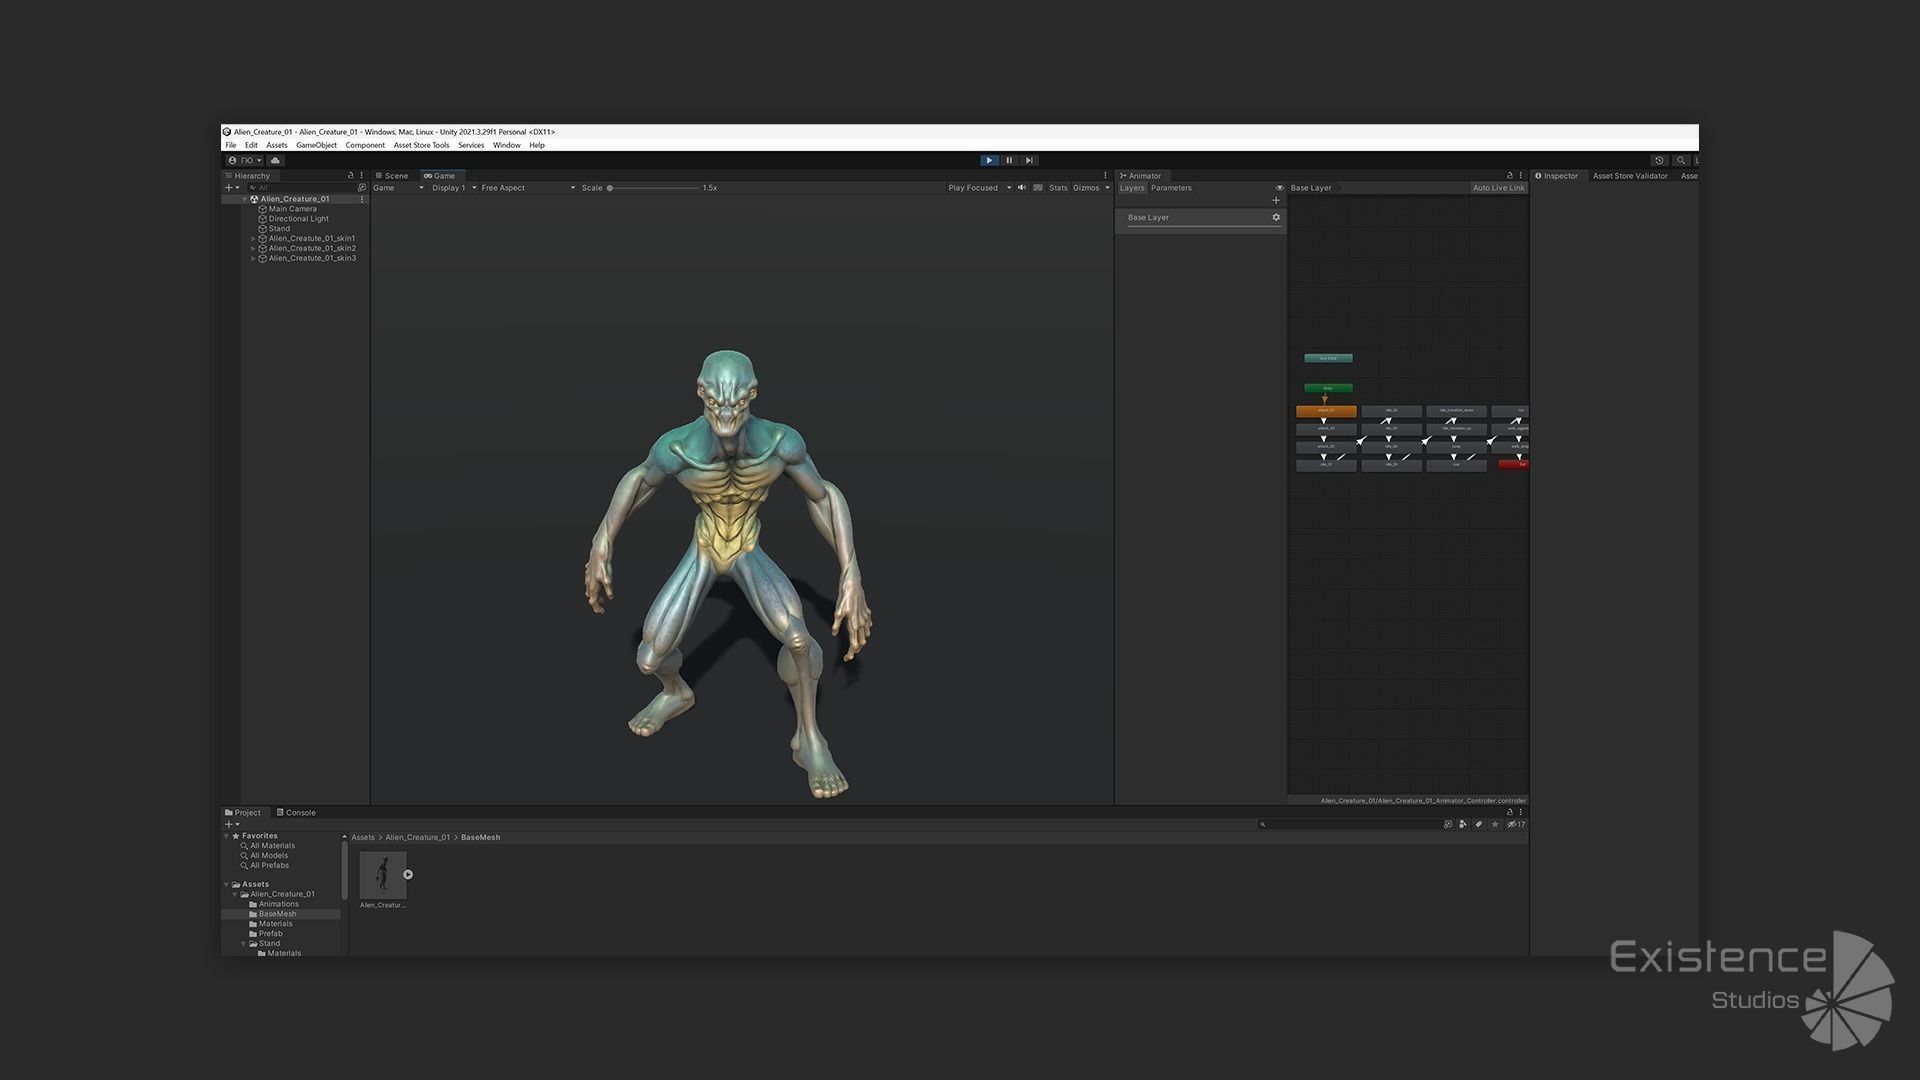Toggle the Auto Live Link button
The height and width of the screenshot is (1080, 1920).
coord(1498,188)
